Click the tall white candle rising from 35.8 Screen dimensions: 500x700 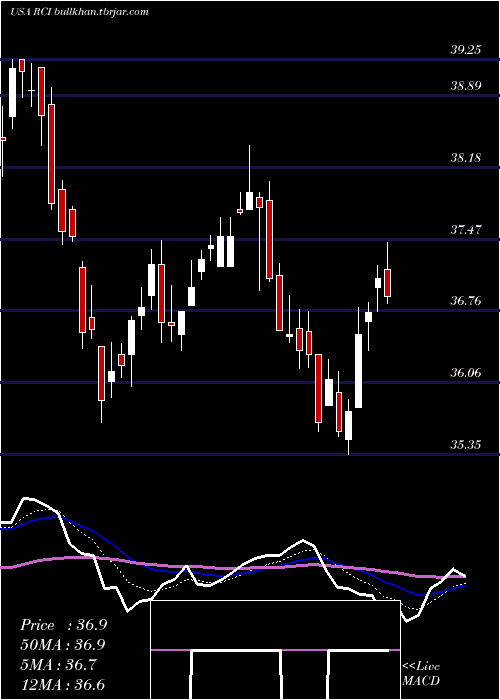pyautogui.click(x=358, y=371)
